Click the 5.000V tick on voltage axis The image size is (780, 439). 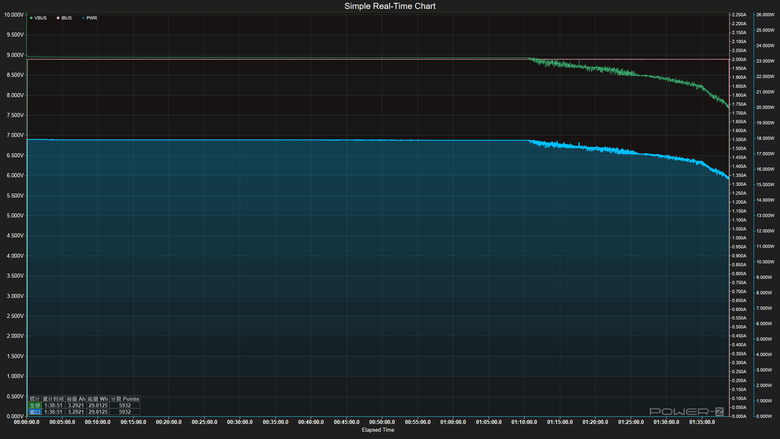tap(15, 216)
